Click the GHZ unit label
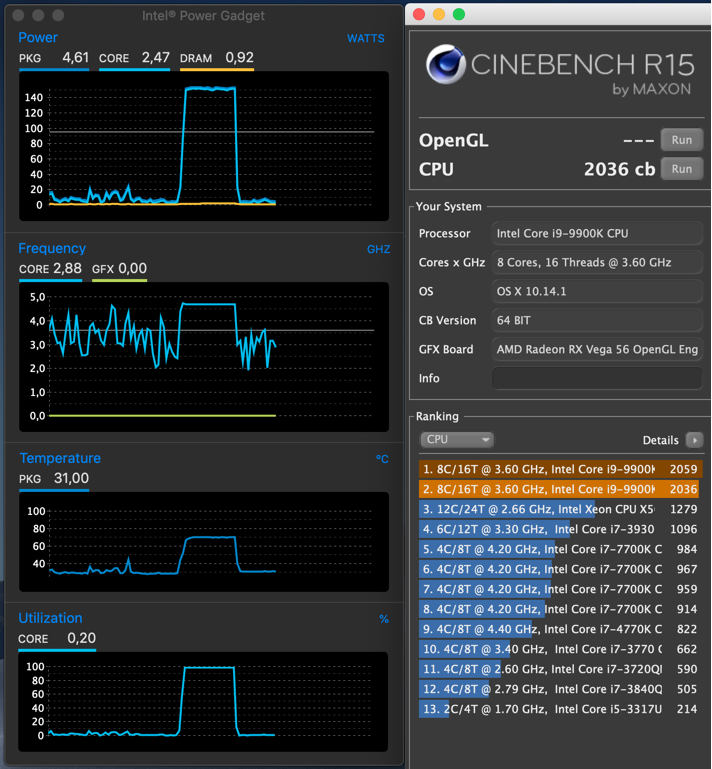 (379, 249)
